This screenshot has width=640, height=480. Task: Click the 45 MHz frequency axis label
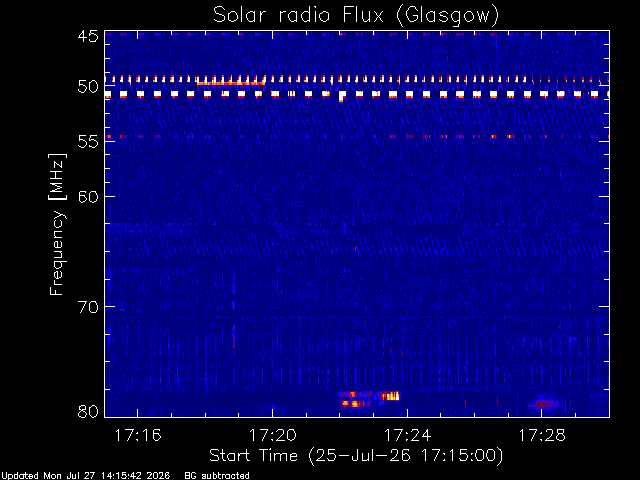(x=88, y=36)
